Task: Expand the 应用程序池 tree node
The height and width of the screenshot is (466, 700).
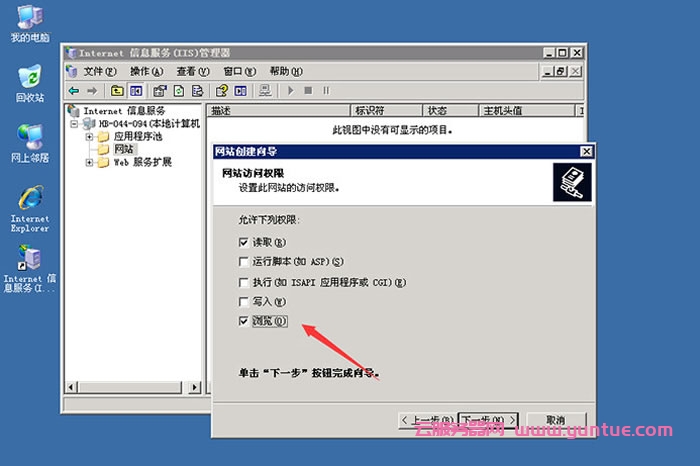Action: (x=89, y=136)
